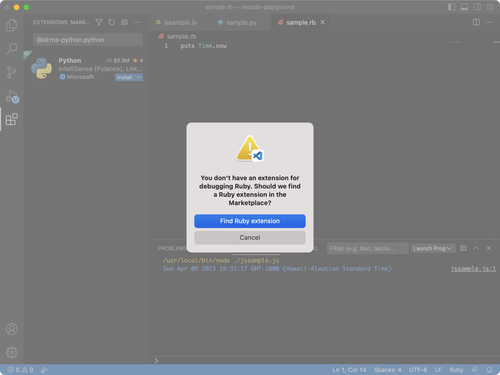Click the /usr/local/bin/node output line
500x375 pixels.
click(221, 260)
